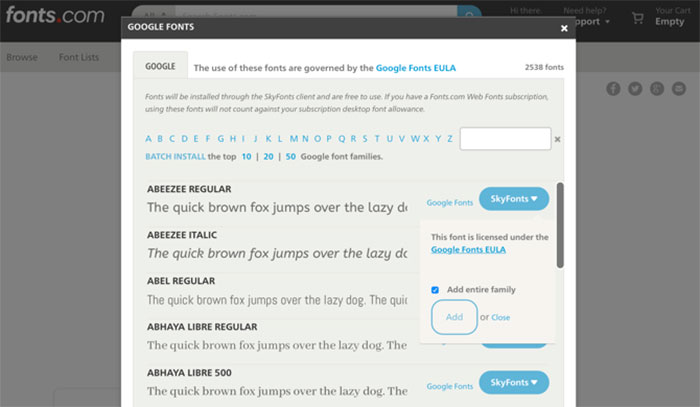The height and width of the screenshot is (407, 700).
Task: Open the Browse menu
Action: (x=22, y=57)
